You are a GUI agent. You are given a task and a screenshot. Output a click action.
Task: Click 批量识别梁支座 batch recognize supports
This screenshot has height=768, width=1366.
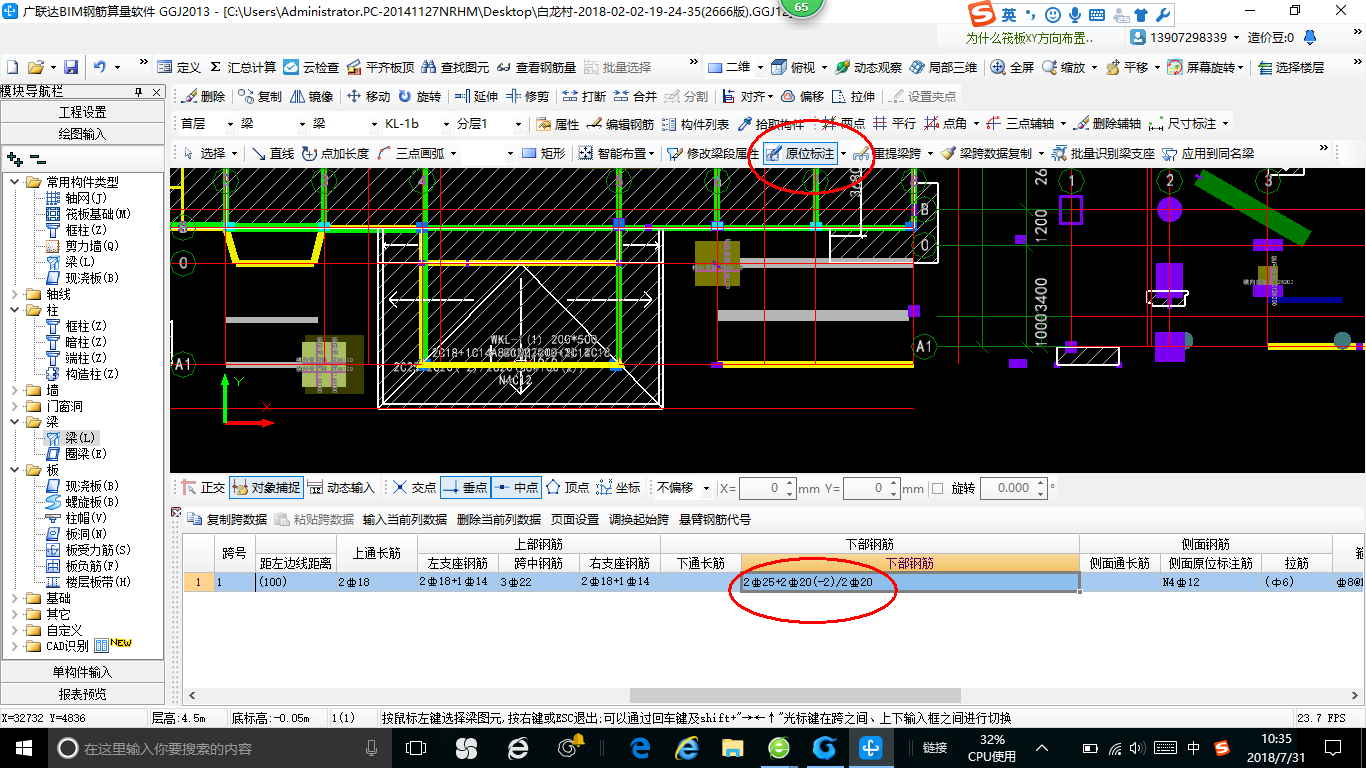(1103, 153)
